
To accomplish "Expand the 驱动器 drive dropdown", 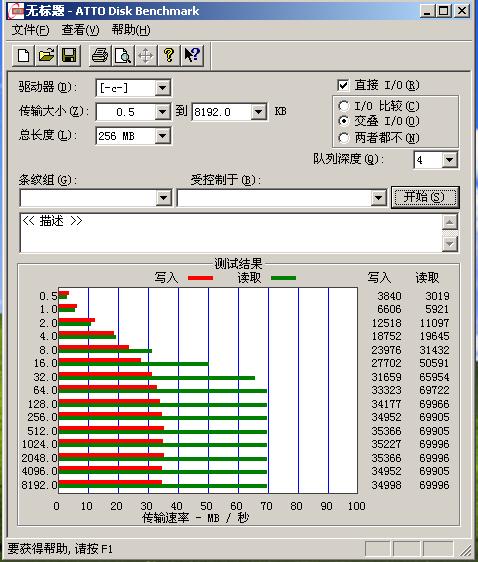I will 162,88.
